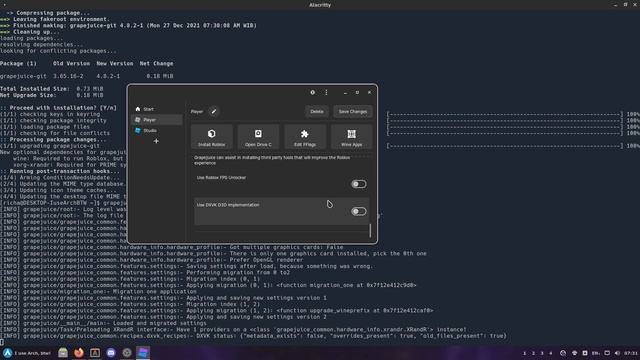Switch to workspace 4
640x360 pixels.
click(x=551, y=353)
